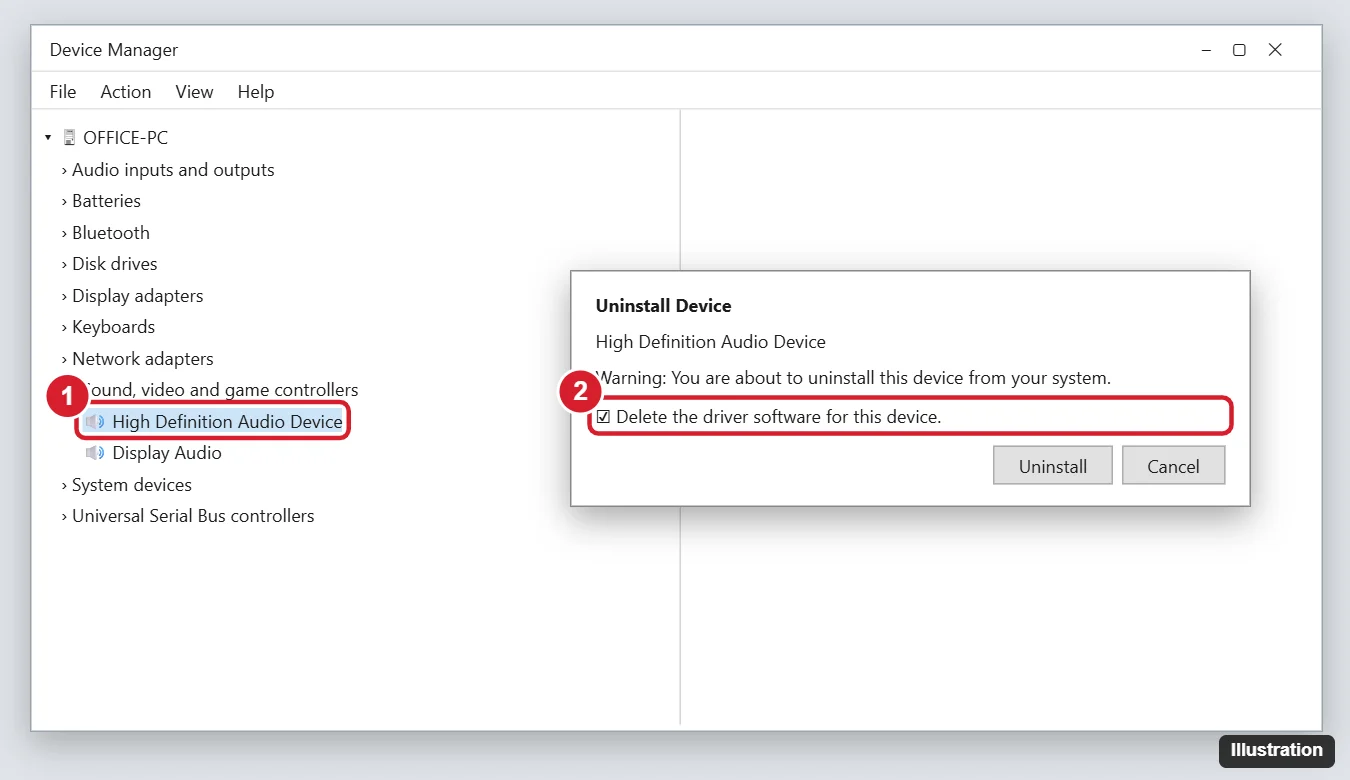Click the OFFICE-PC computer icon

coord(69,138)
